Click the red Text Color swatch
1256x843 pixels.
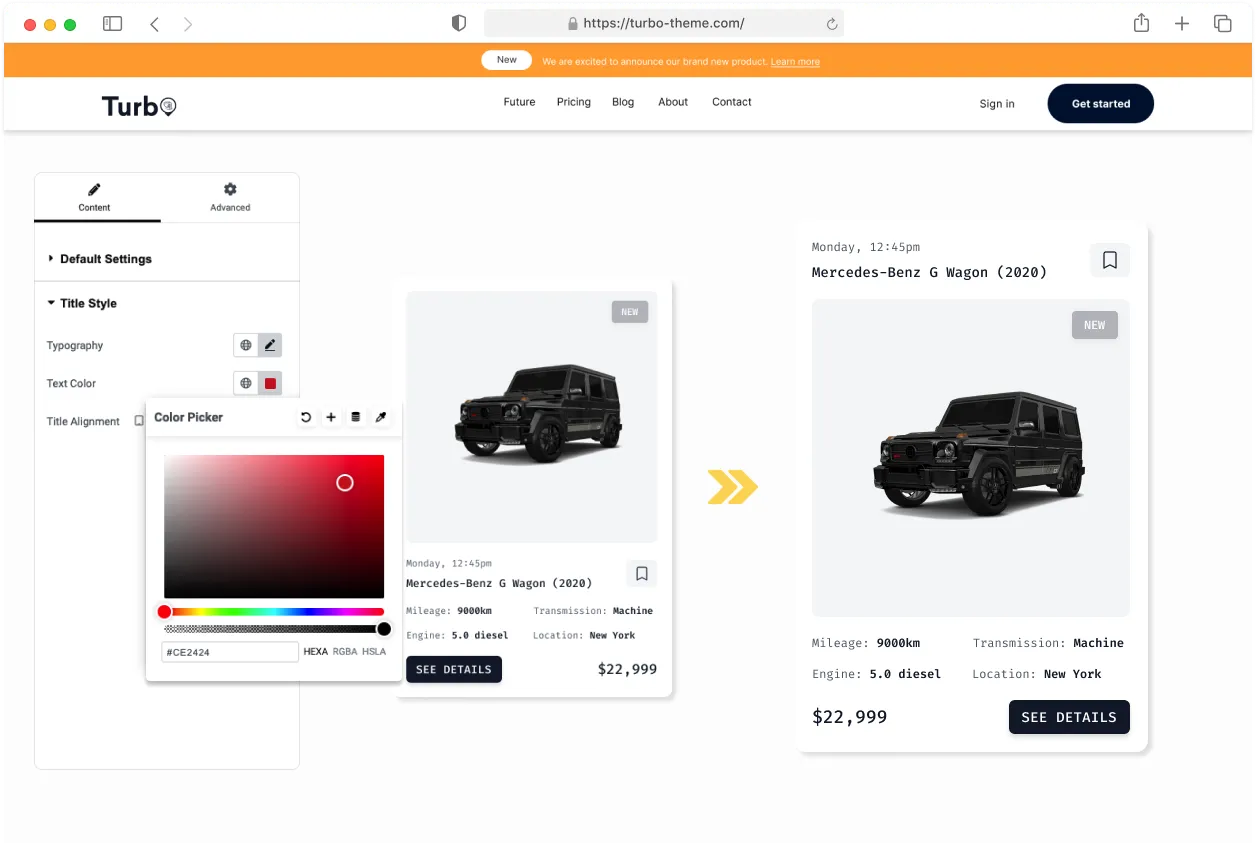[x=270, y=383]
